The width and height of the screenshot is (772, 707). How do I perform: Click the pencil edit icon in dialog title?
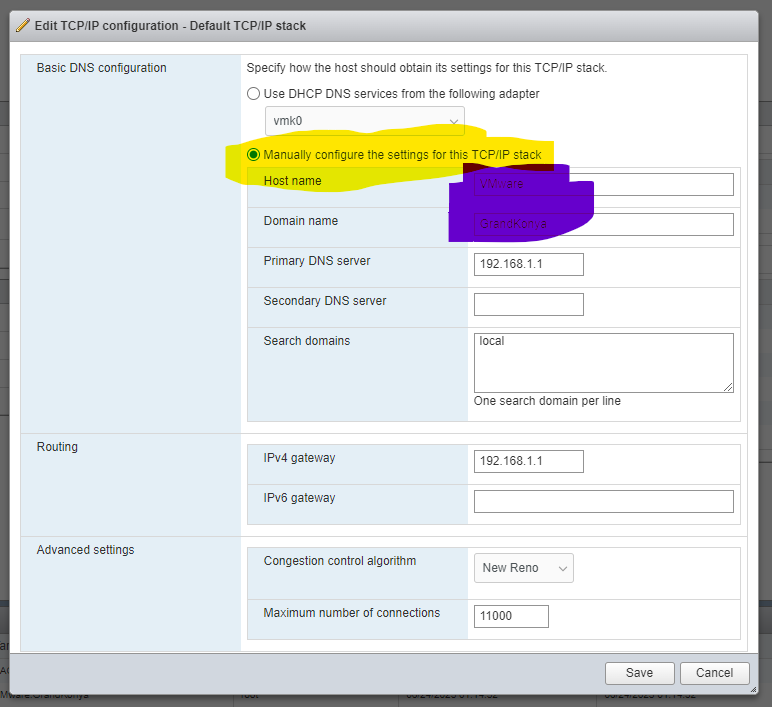[x=22, y=25]
